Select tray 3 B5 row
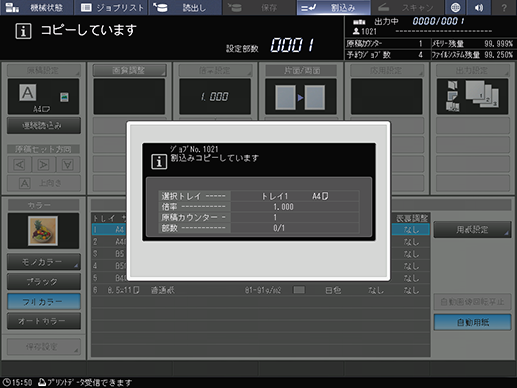 (x=261, y=254)
